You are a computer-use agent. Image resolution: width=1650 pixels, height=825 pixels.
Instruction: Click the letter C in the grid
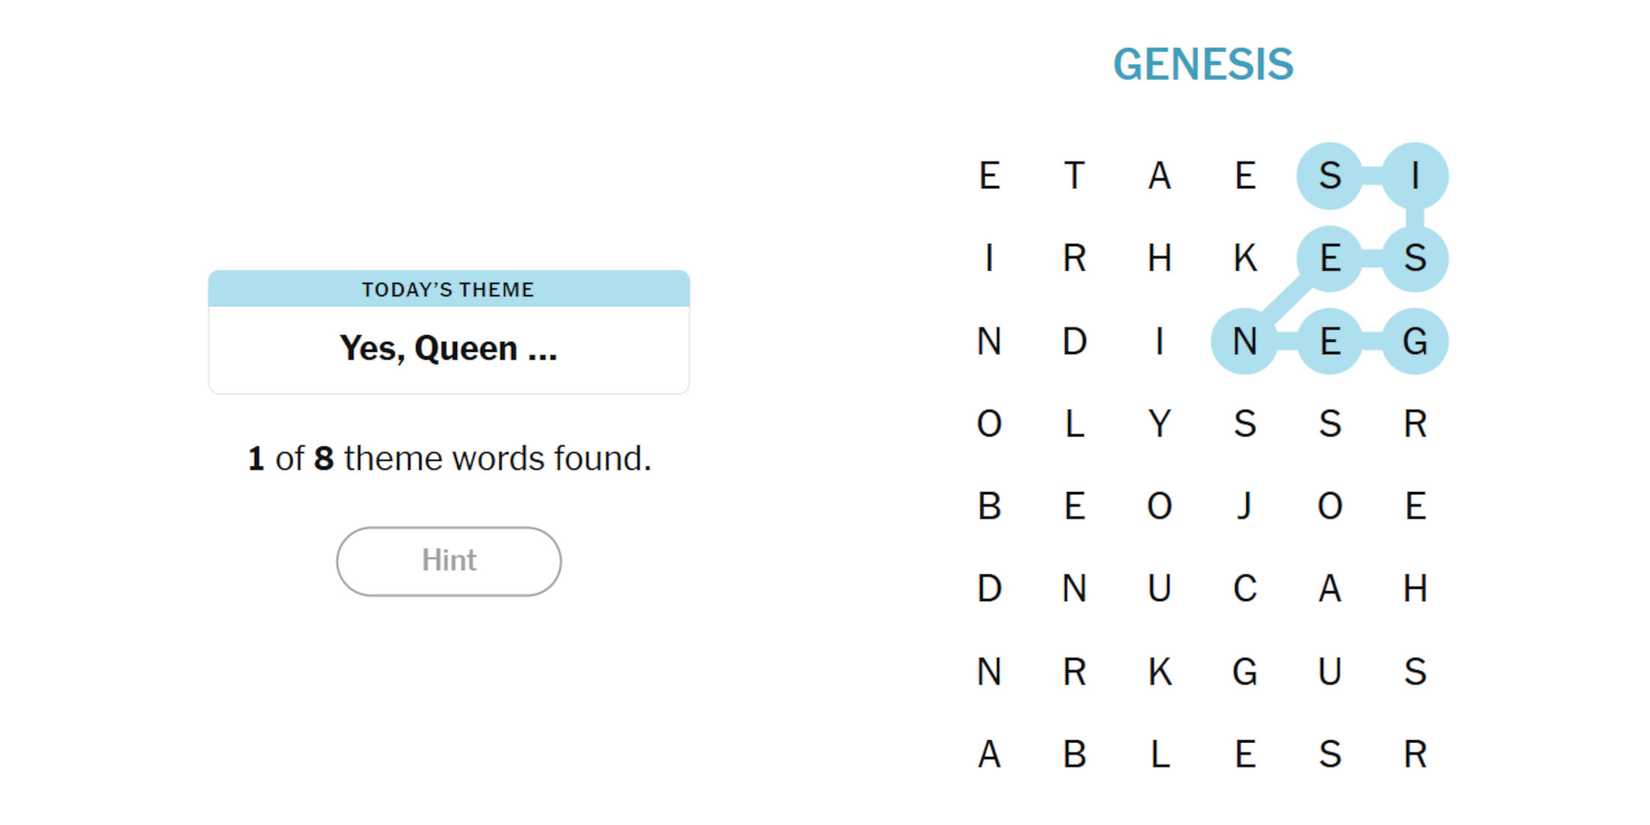click(1244, 589)
